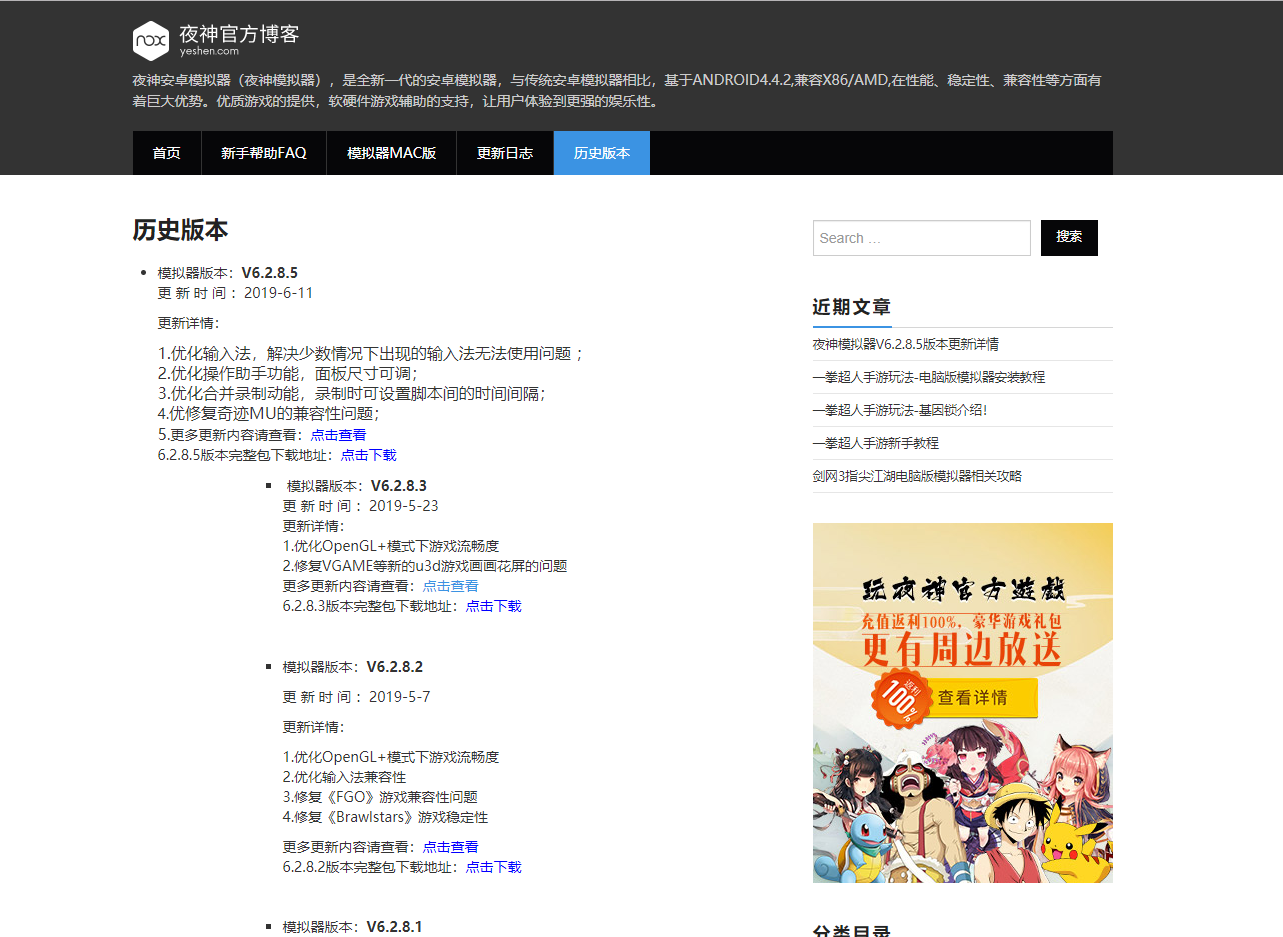Click line 2.优化操作助手功能，面板尺寸可调
Image resolution: width=1283 pixels, height=937 pixels.
click(288, 373)
